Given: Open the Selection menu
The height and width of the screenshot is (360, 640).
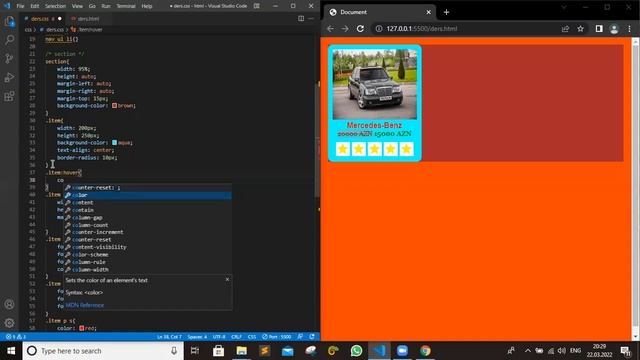Looking at the screenshot, I should point(55,6).
